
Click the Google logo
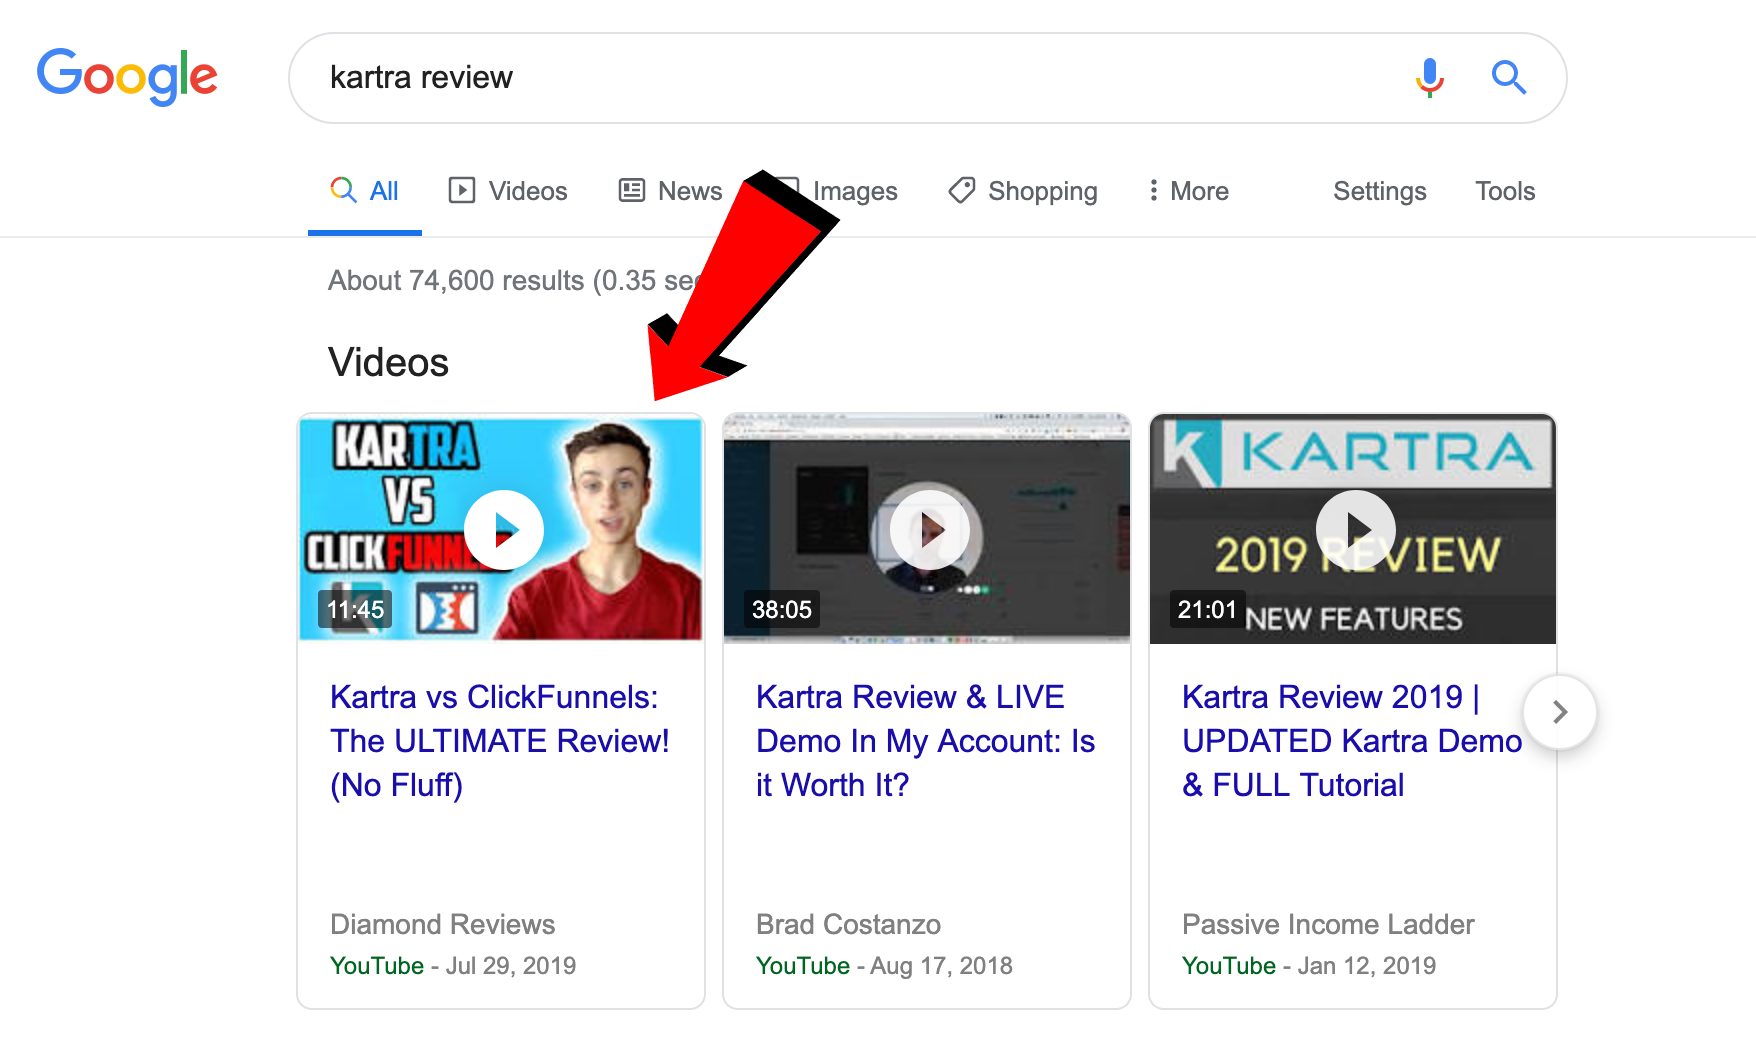coord(127,76)
